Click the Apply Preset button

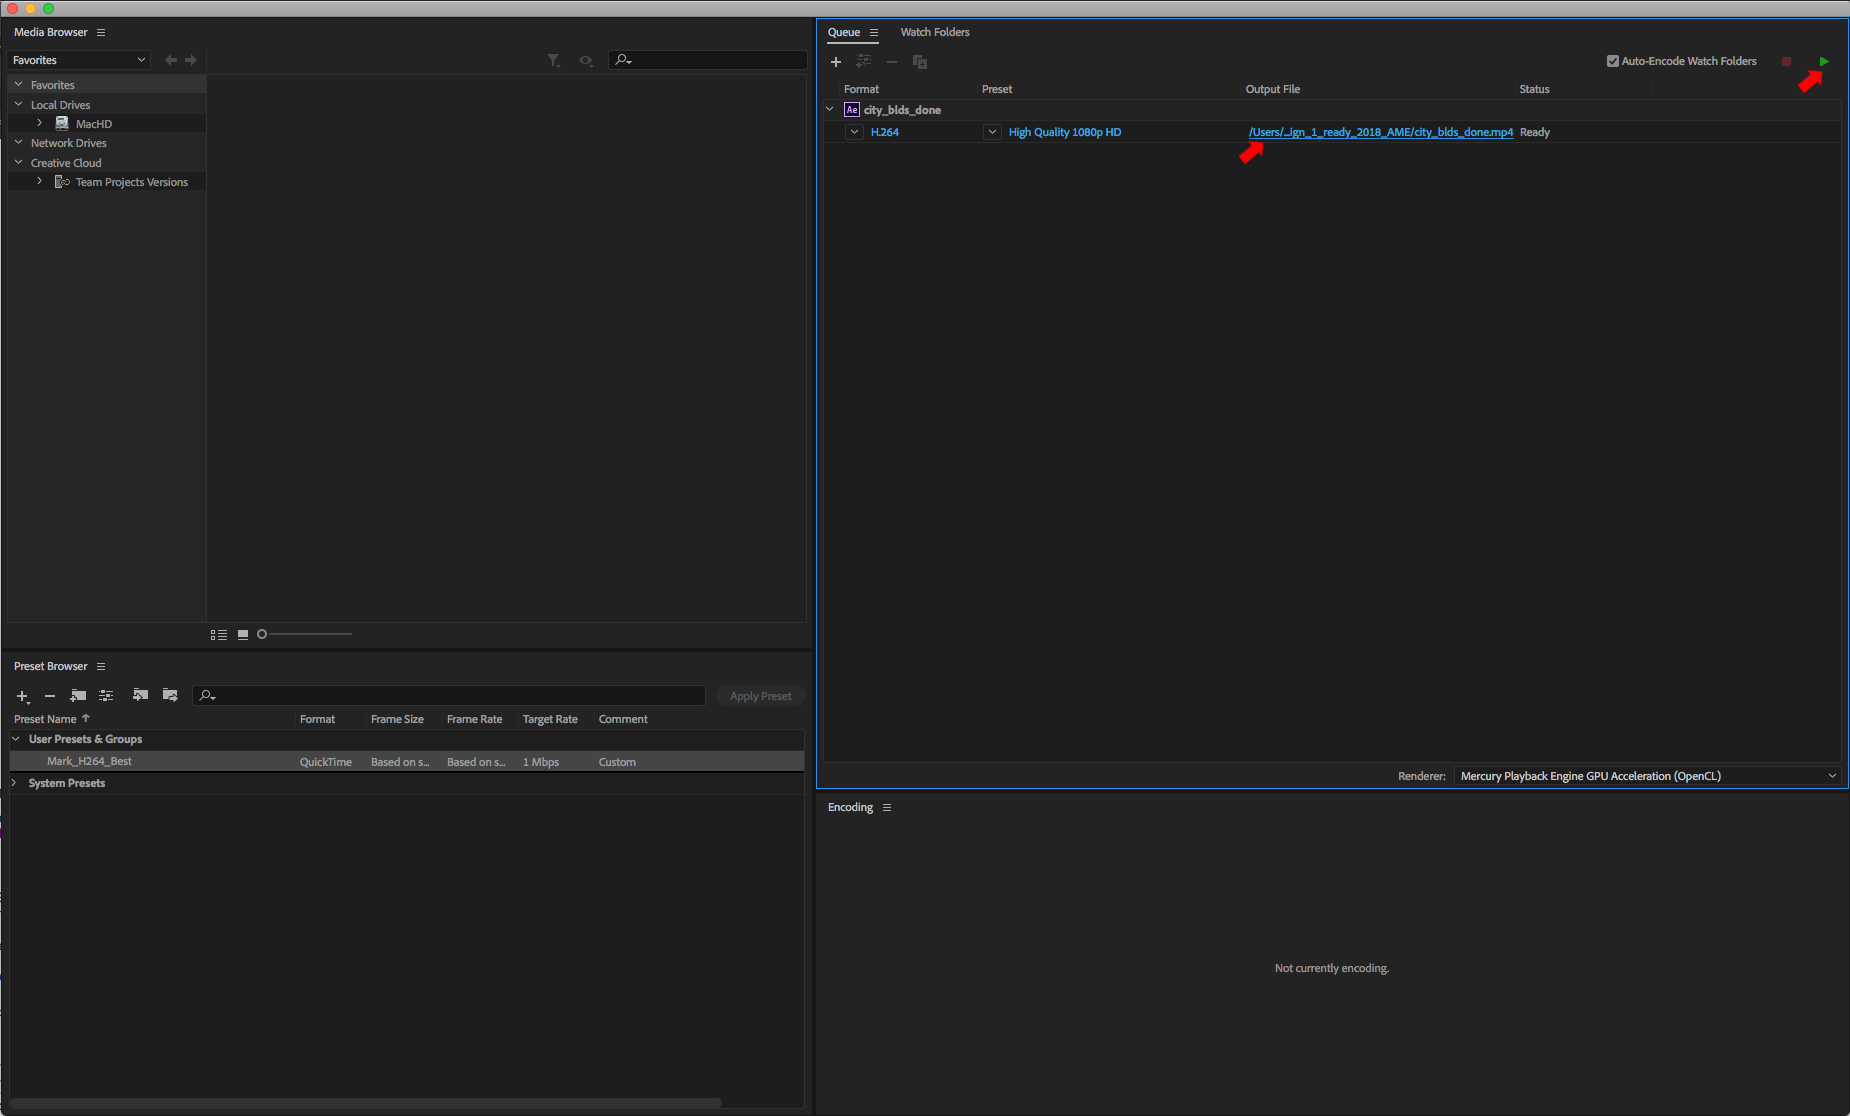point(761,696)
